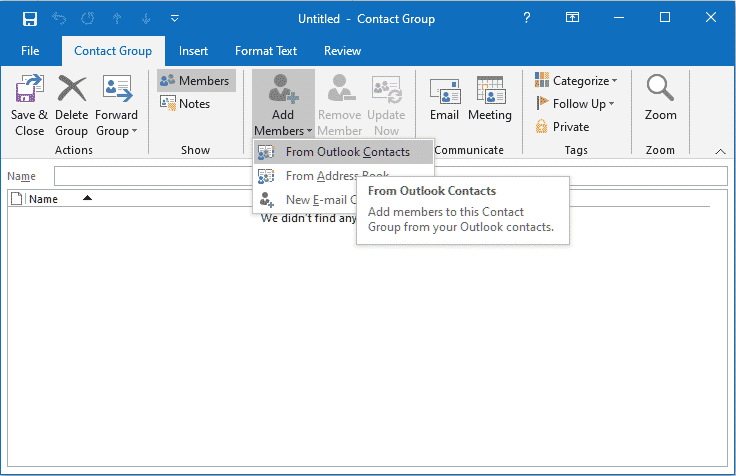Click the Undo arrow in title bar

click(59, 18)
